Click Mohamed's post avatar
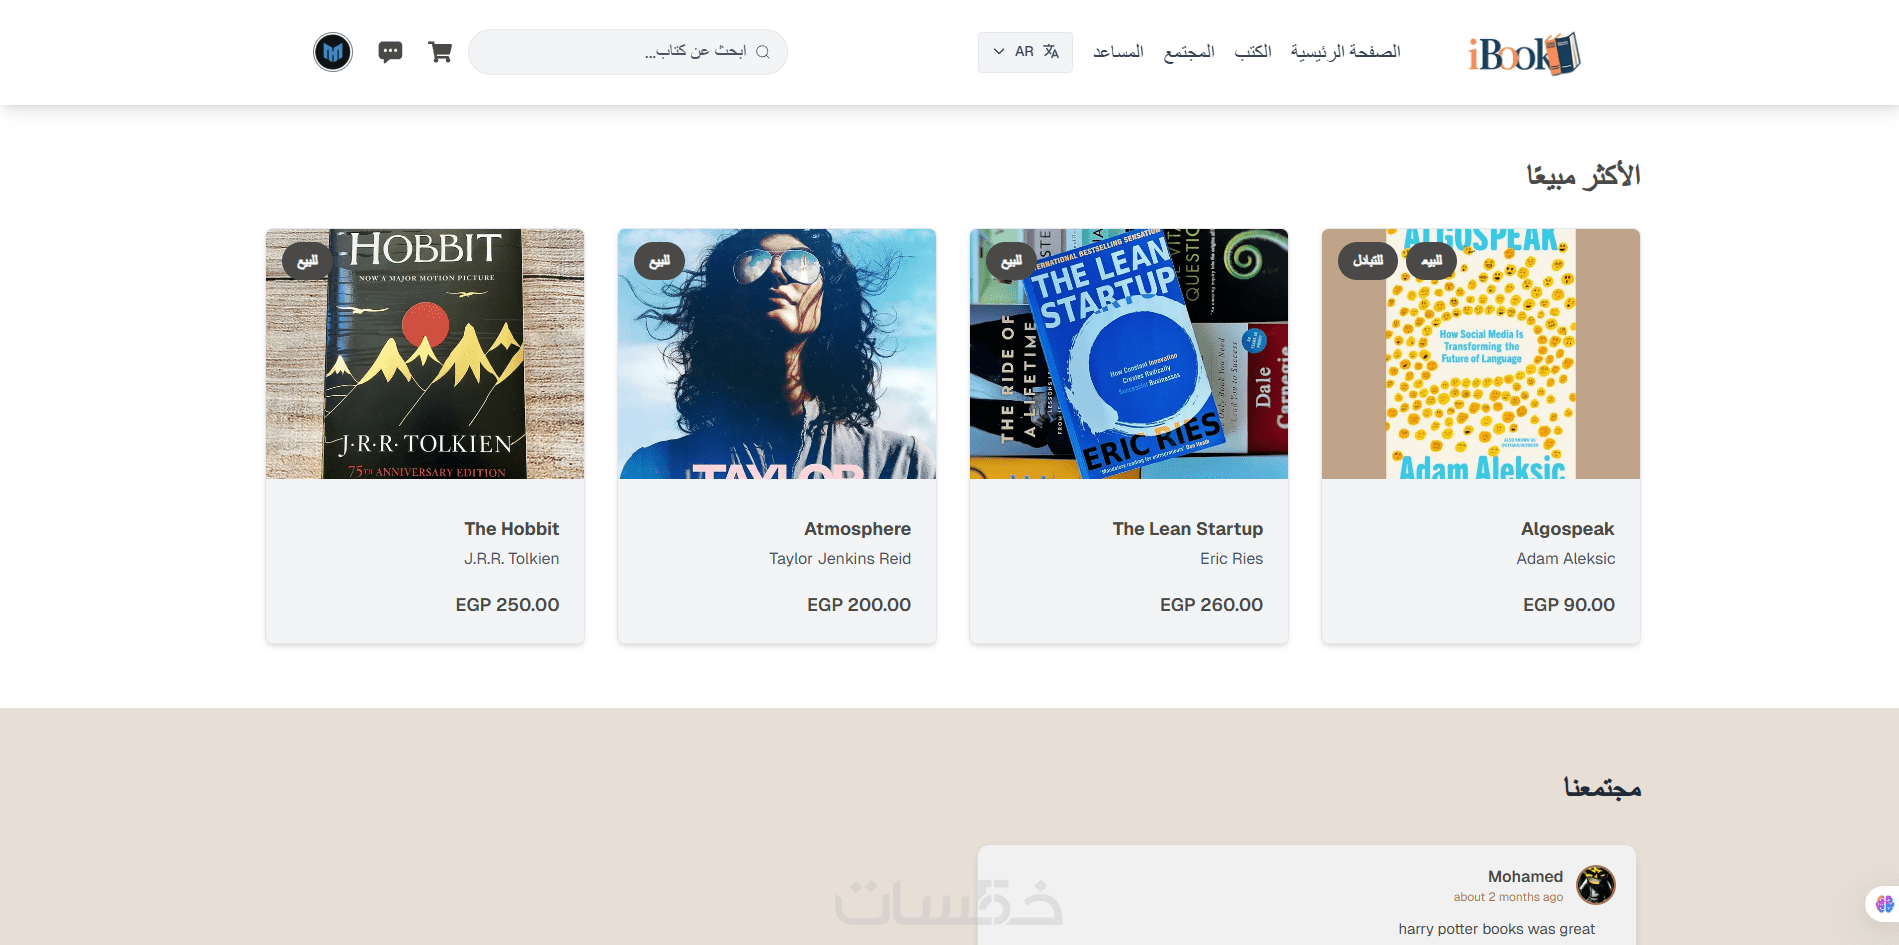 point(1596,885)
